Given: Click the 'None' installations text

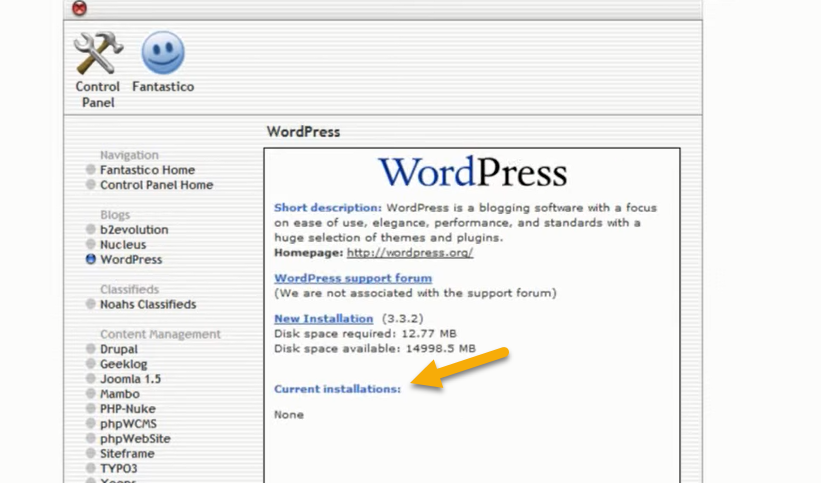Looking at the screenshot, I should pos(289,415).
